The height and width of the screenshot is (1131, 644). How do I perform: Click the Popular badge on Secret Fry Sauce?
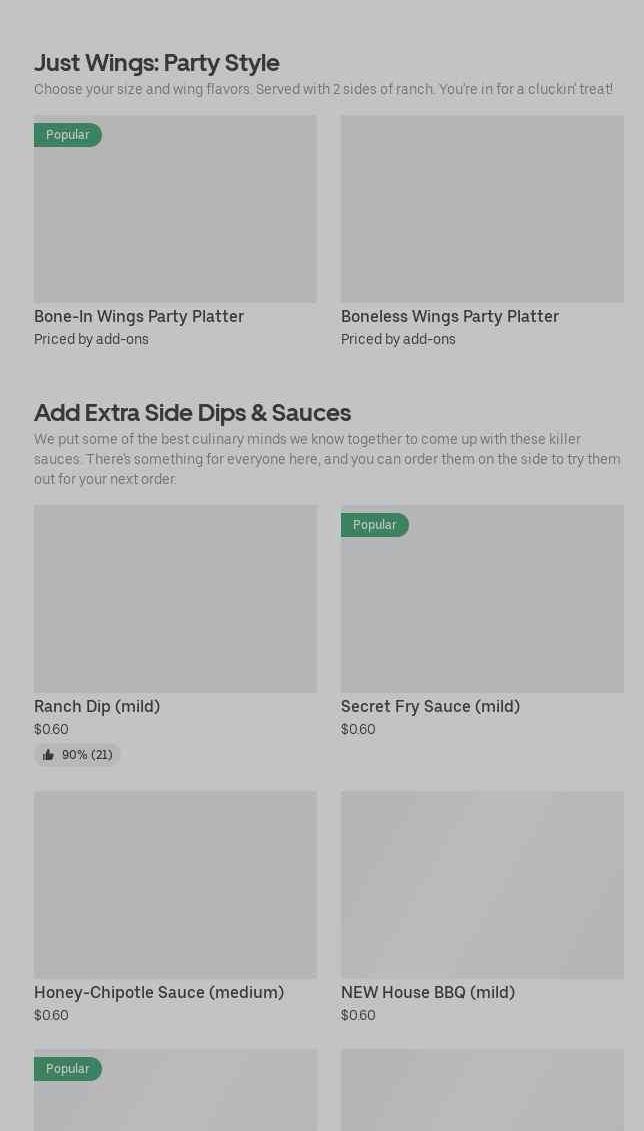pos(375,524)
